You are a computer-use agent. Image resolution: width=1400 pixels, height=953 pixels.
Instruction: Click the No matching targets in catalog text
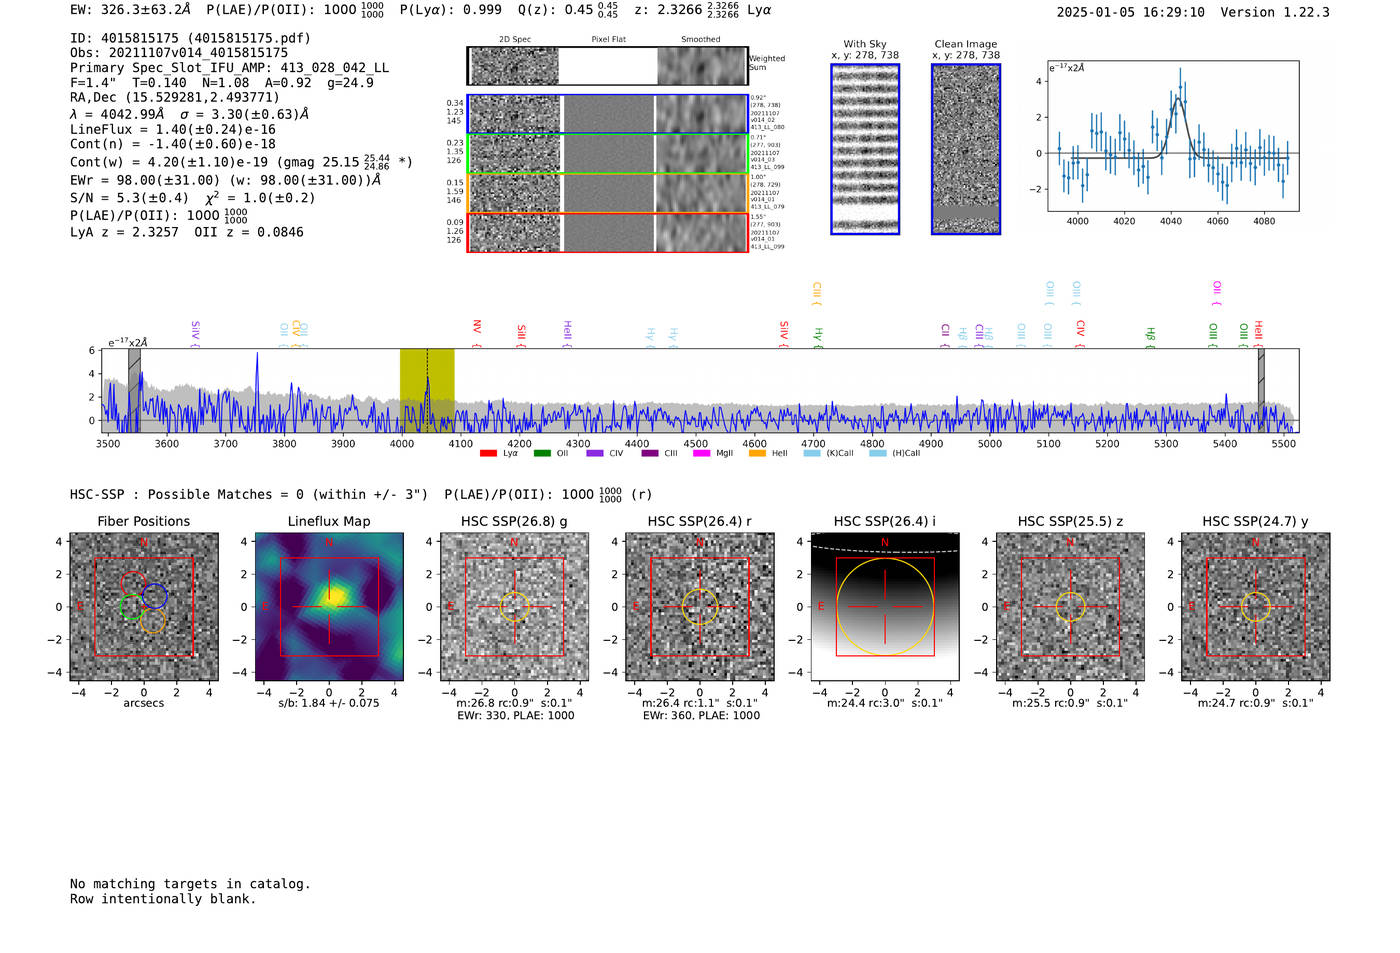(190, 884)
